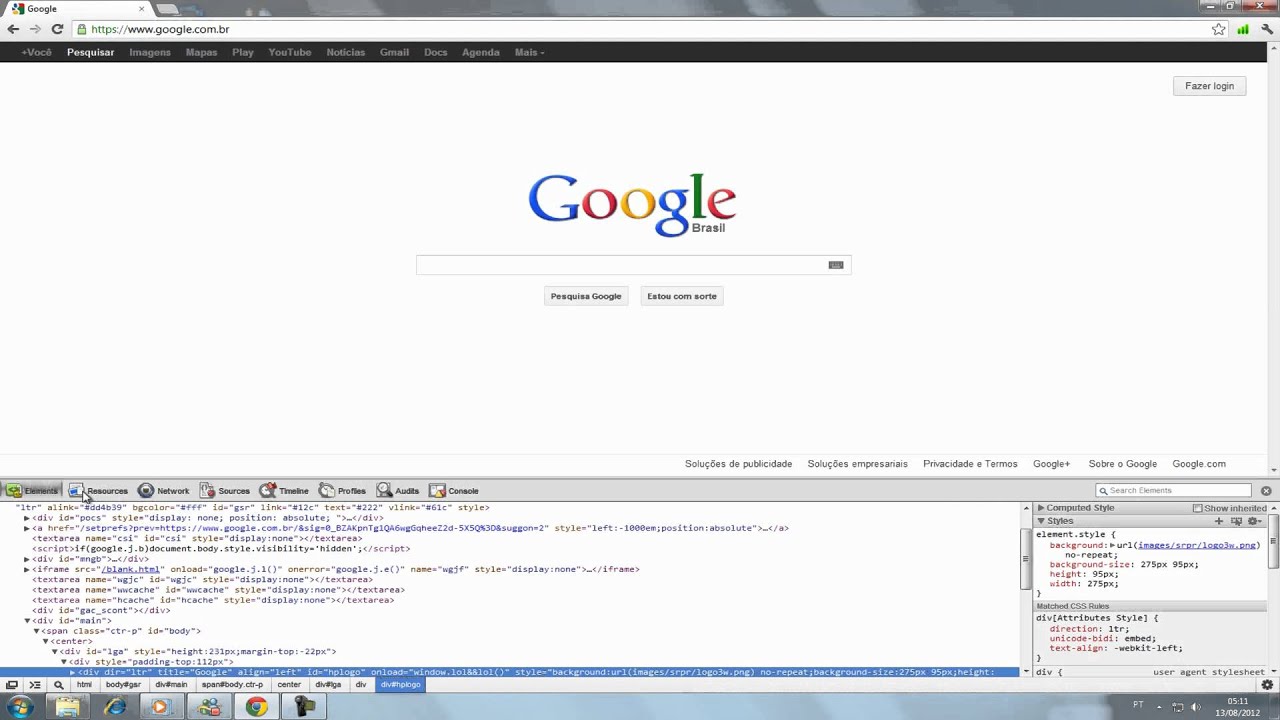Click the toggle element state icon
Viewport: 1280px width, 720px height.
[1236, 521]
